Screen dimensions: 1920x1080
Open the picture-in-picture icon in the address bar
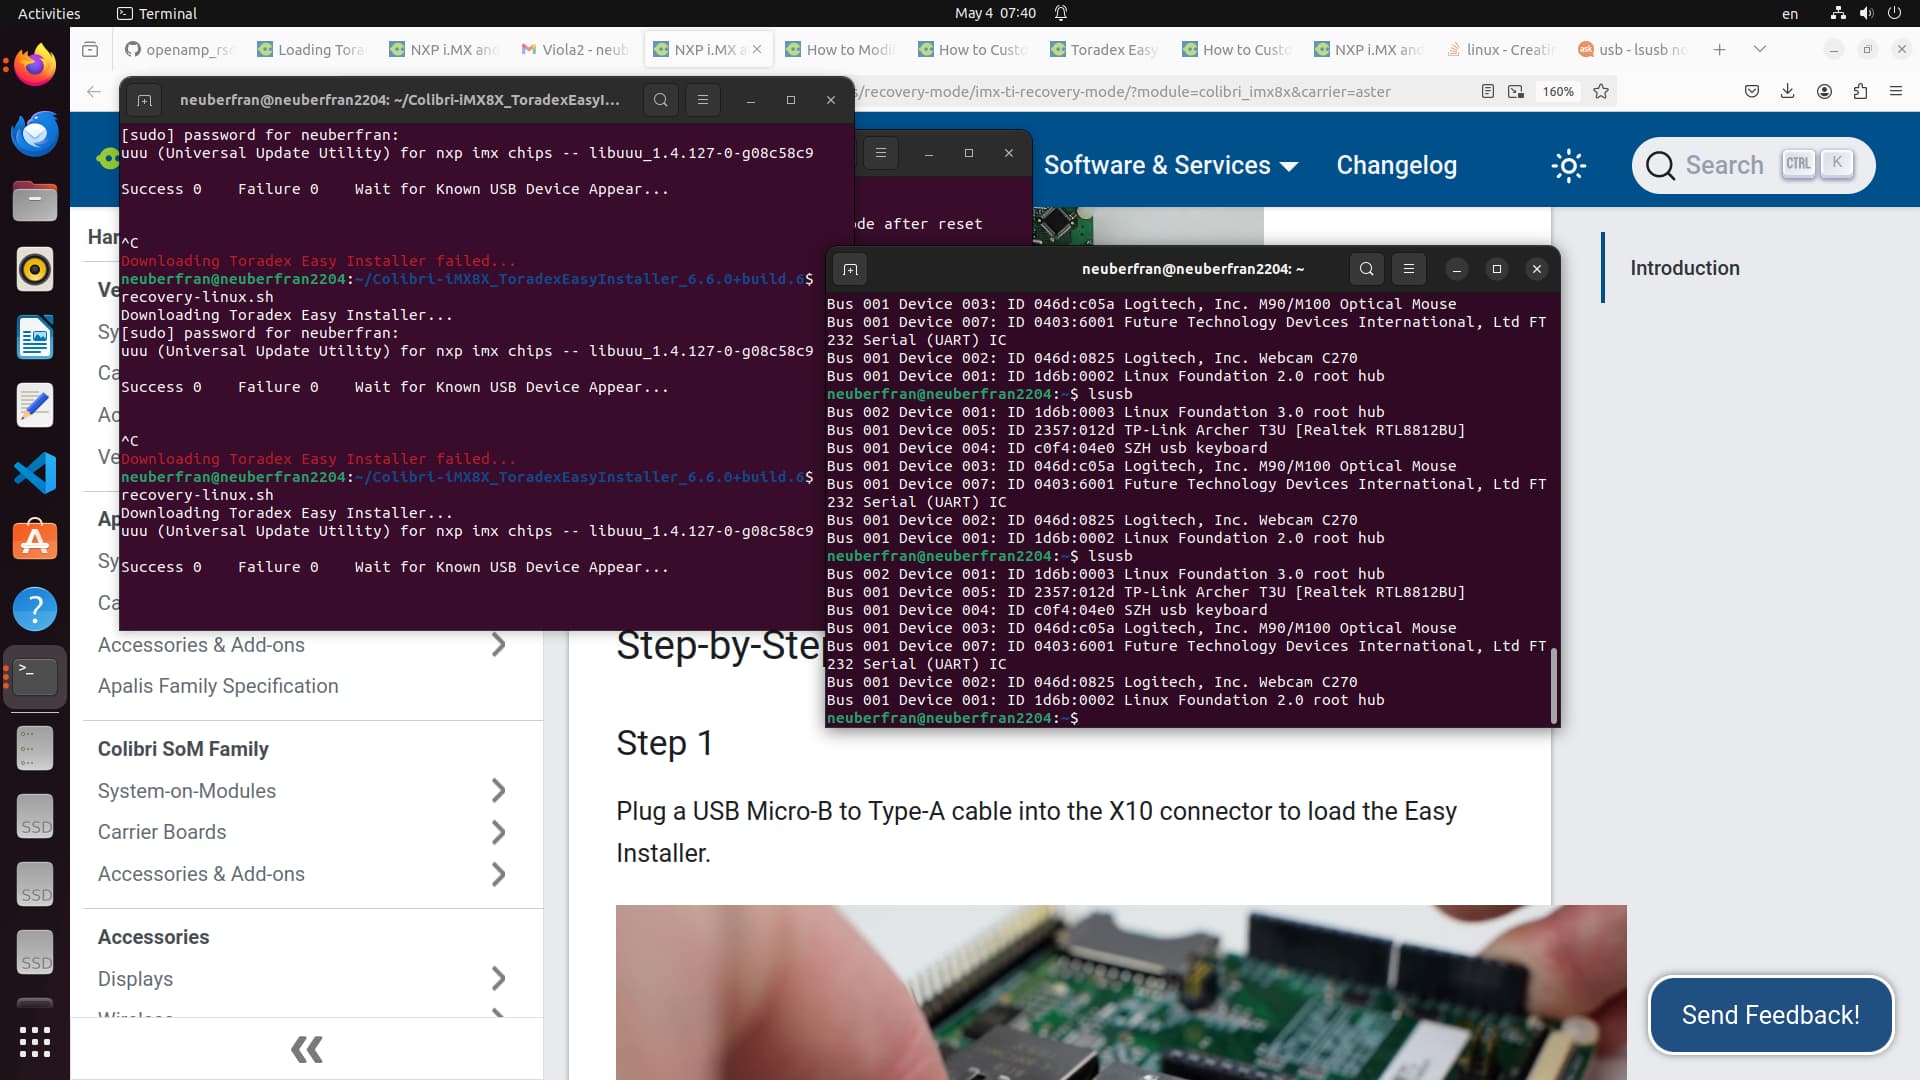tap(1516, 91)
